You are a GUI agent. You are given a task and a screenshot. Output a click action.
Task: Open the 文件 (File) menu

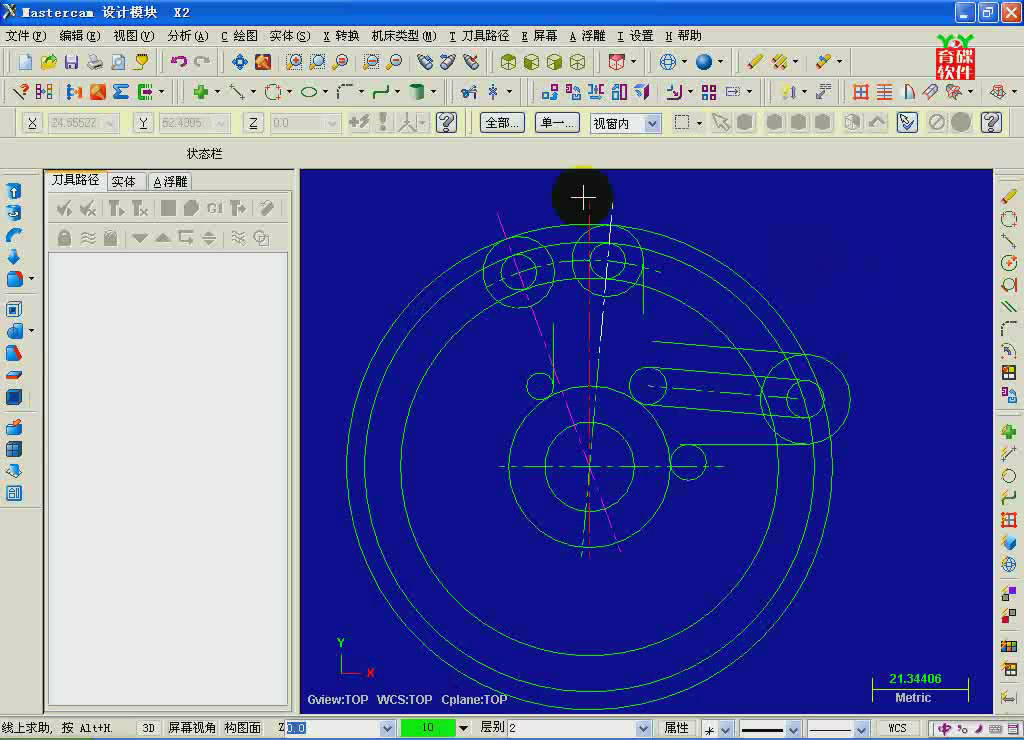point(26,36)
